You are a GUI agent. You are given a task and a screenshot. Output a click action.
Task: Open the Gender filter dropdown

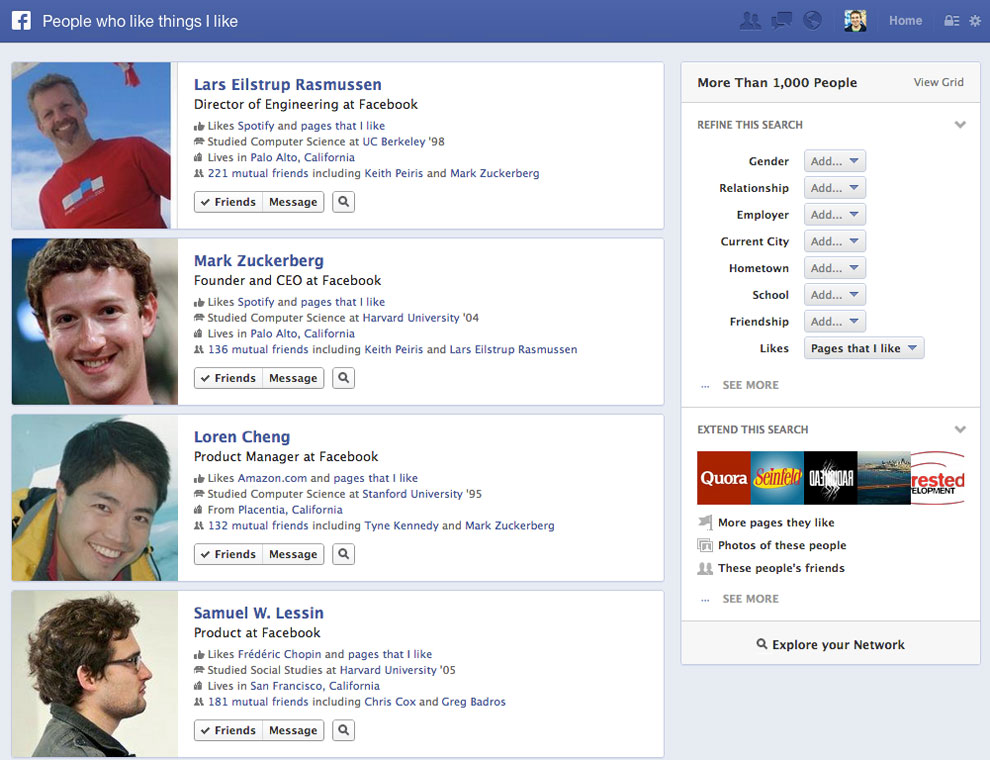(834, 161)
